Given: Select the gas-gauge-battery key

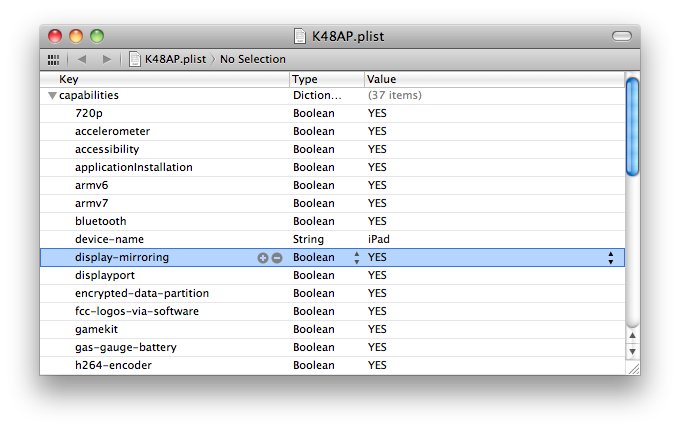Looking at the screenshot, I should (126, 348).
